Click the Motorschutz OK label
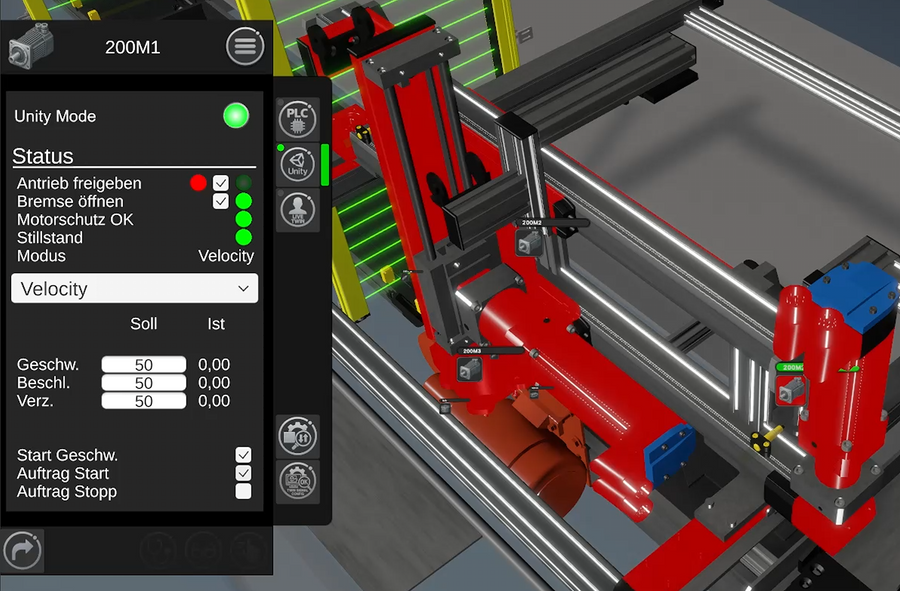This screenshot has height=591, width=900. pyautogui.click(x=75, y=220)
